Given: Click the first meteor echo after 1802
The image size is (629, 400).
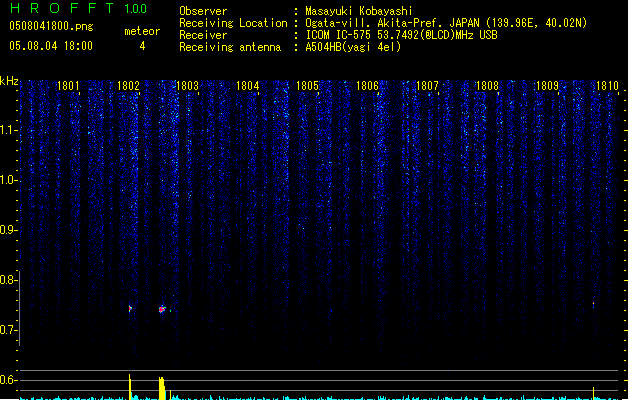Looking at the screenshot, I should (x=130, y=309).
